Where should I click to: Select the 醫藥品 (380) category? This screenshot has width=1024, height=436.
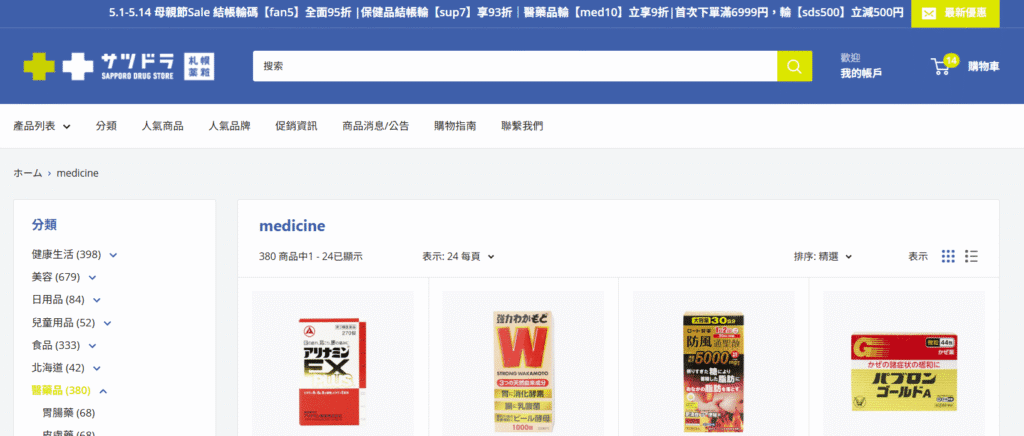click(x=61, y=390)
